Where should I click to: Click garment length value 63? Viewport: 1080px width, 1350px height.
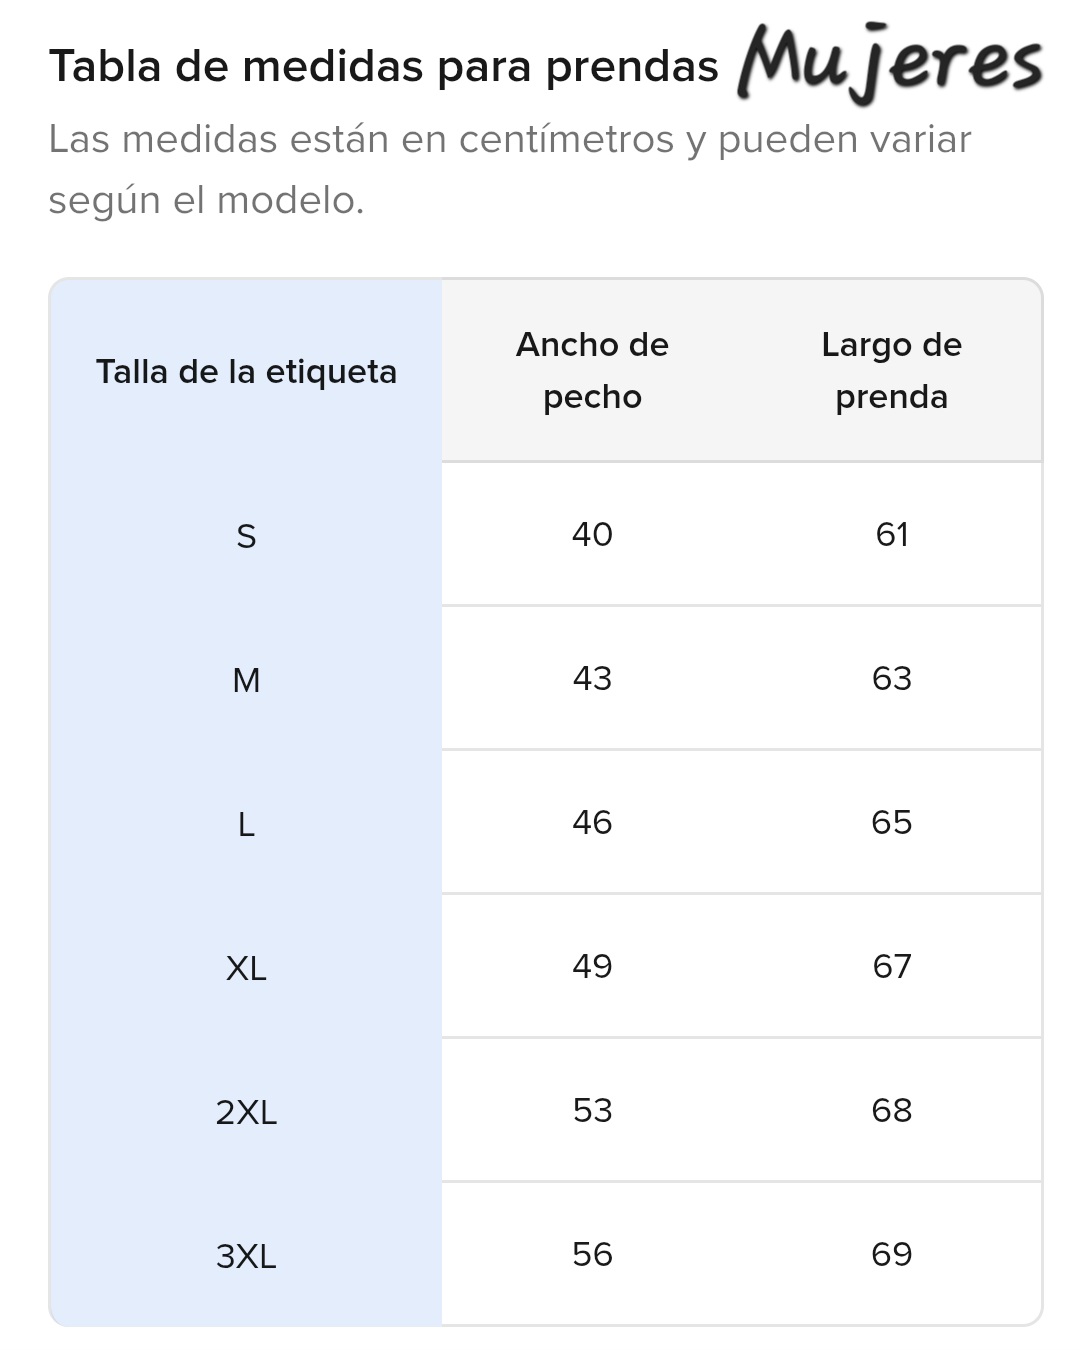coord(891,679)
